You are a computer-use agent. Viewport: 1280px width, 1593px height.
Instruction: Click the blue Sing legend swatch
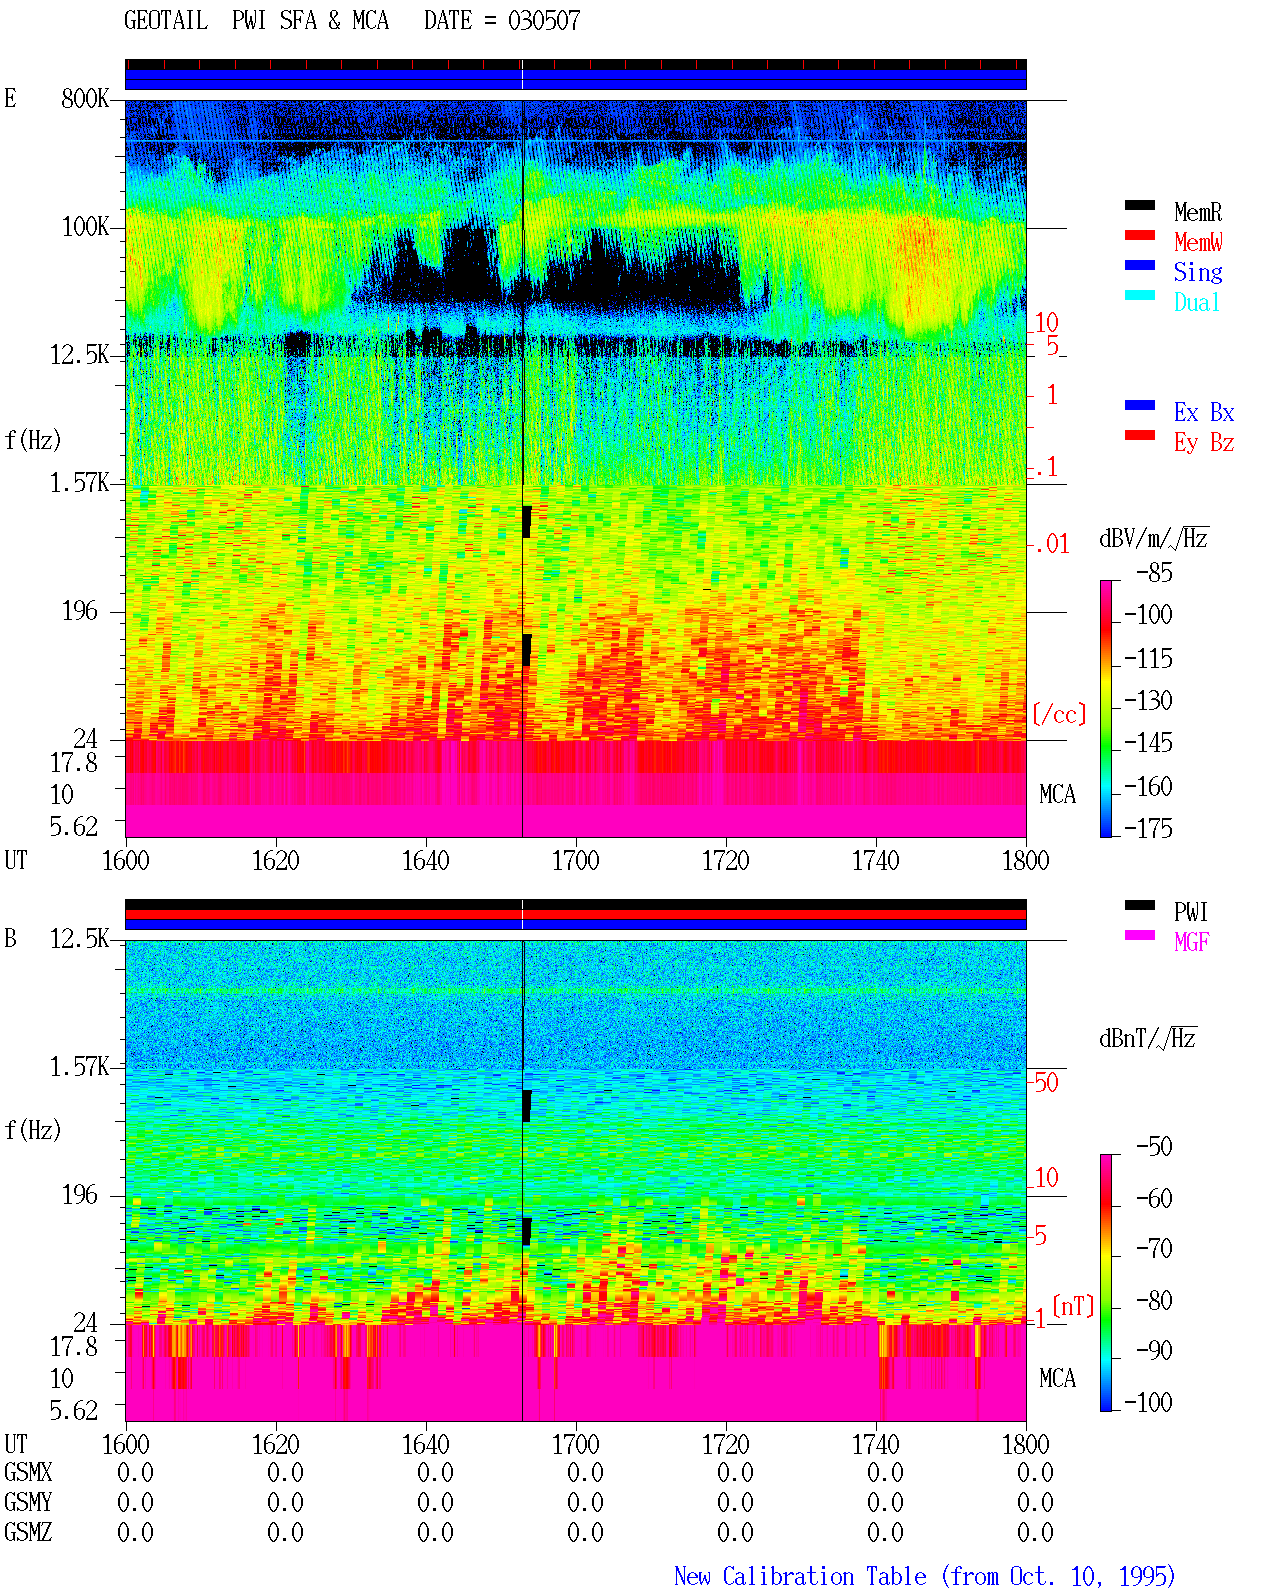point(1140,265)
